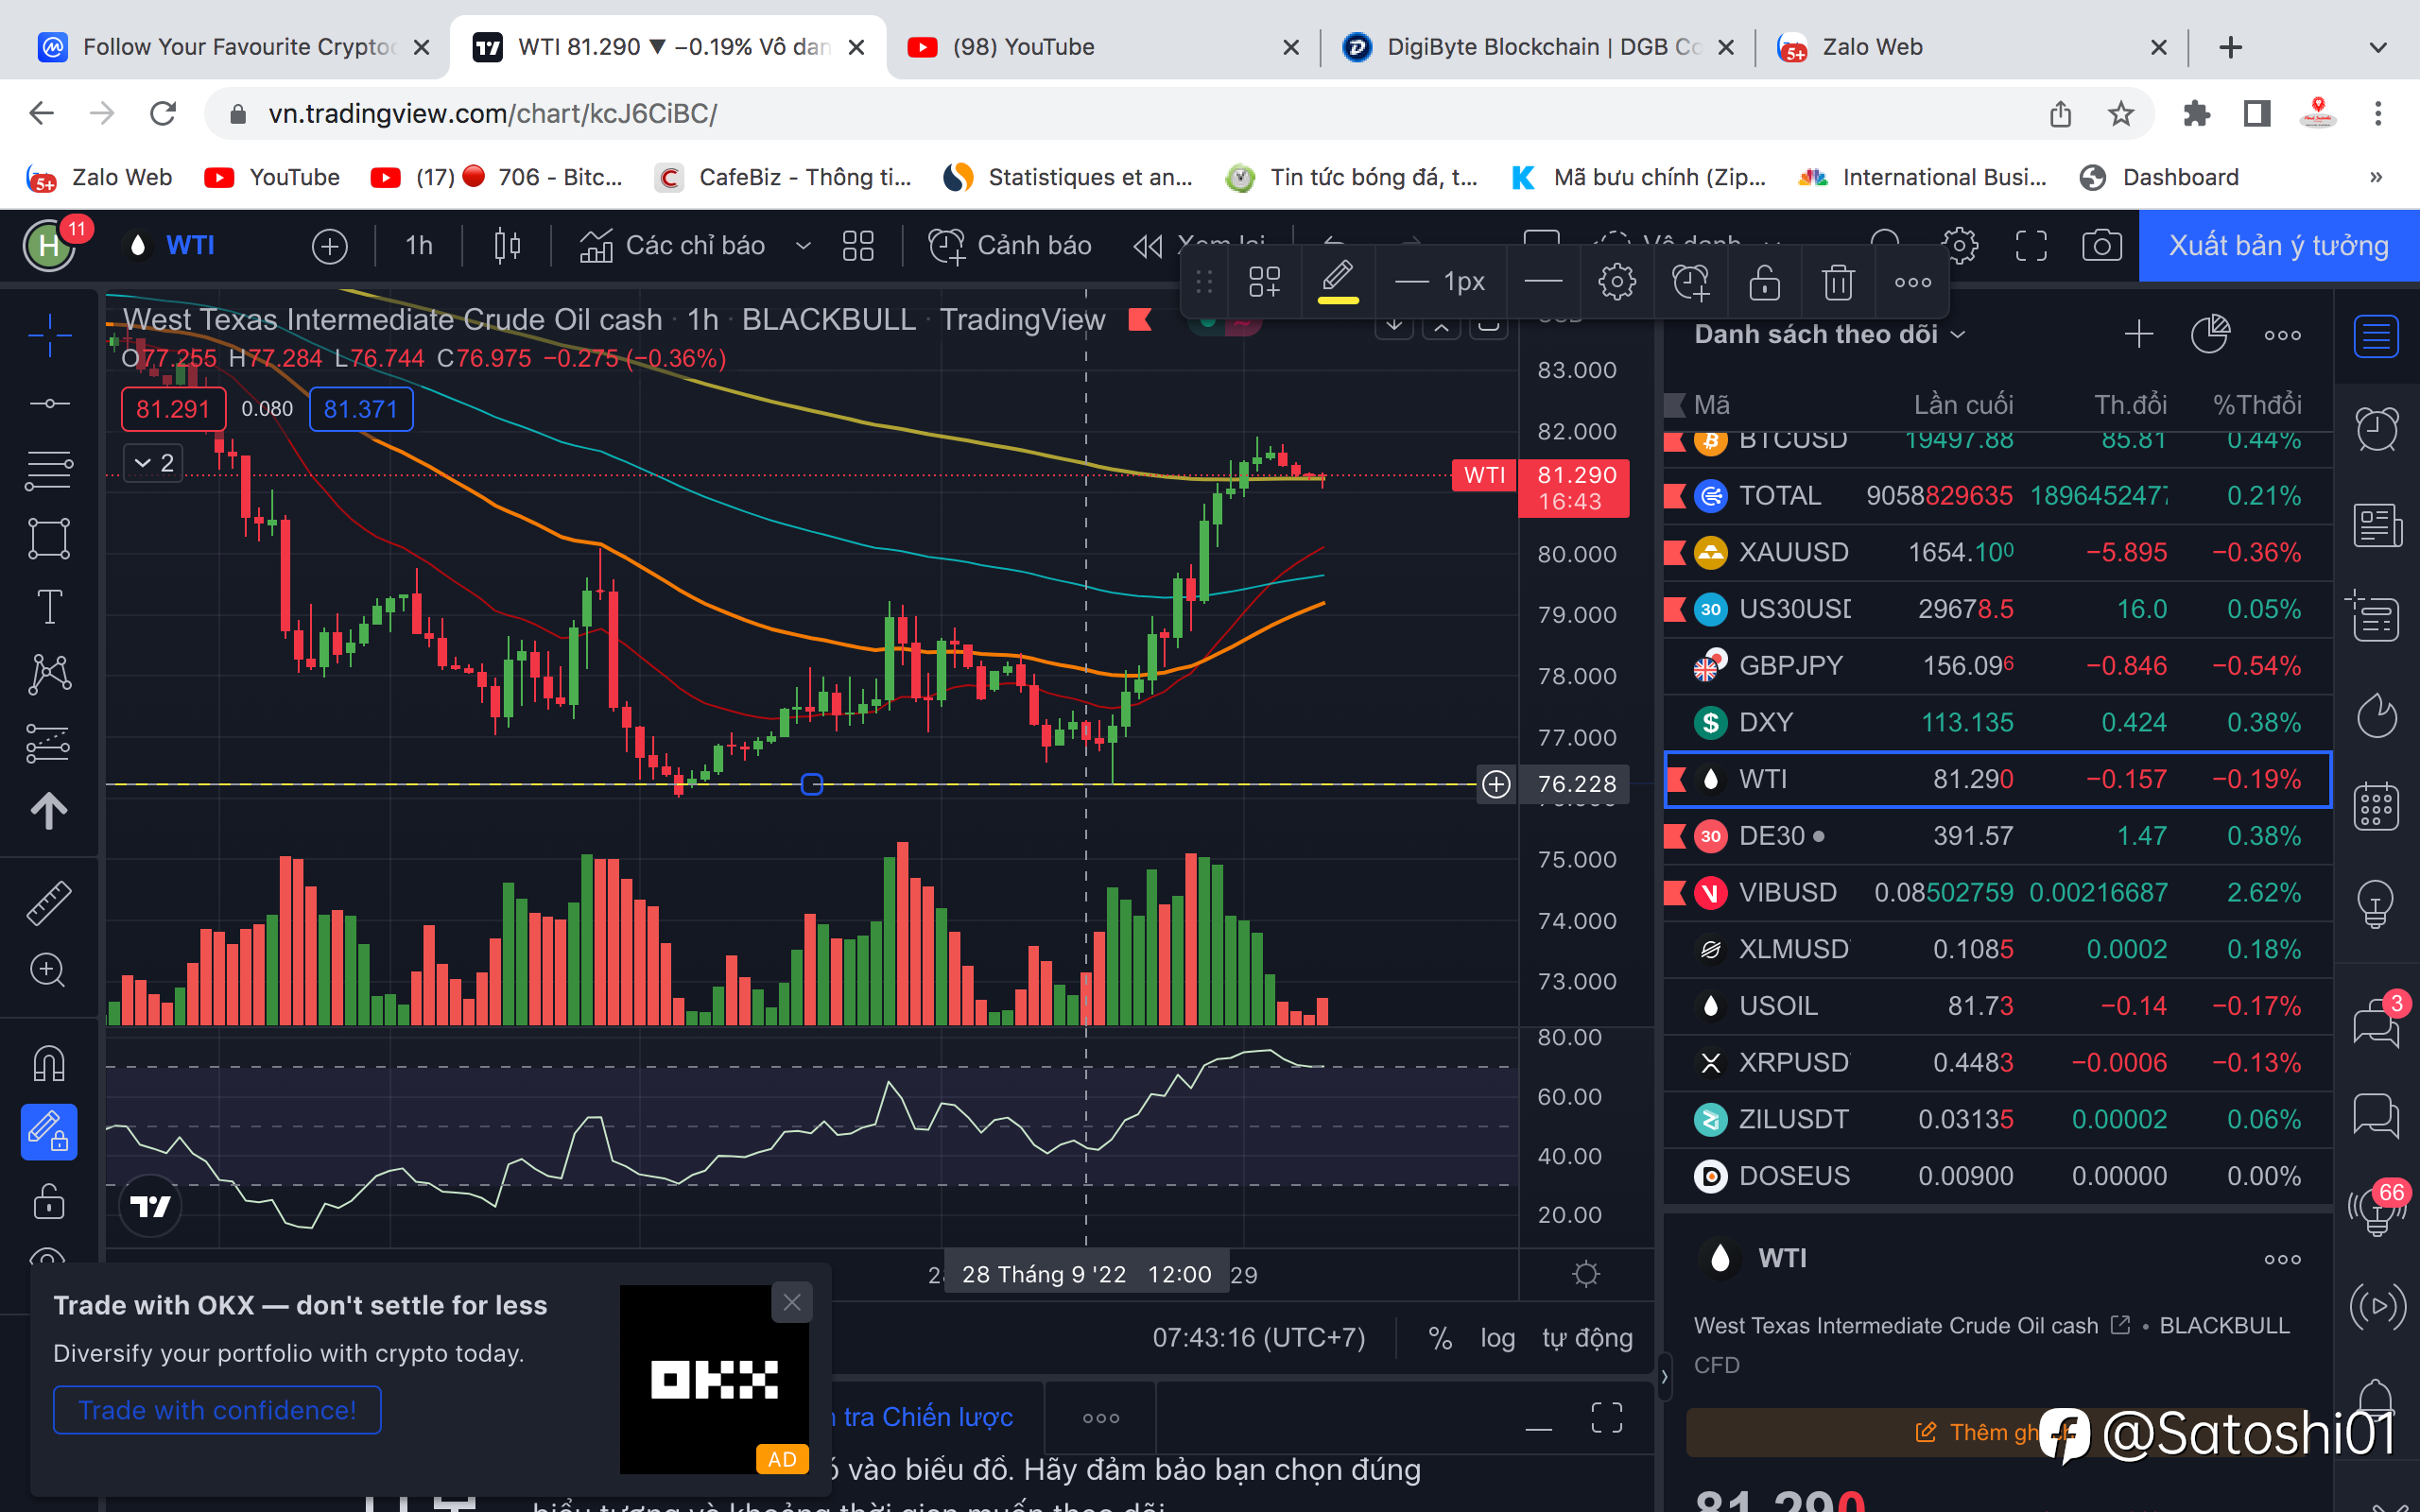Select USOIL row in watchlist
Viewport: 2420px width, 1512px height.
click(1998, 1005)
